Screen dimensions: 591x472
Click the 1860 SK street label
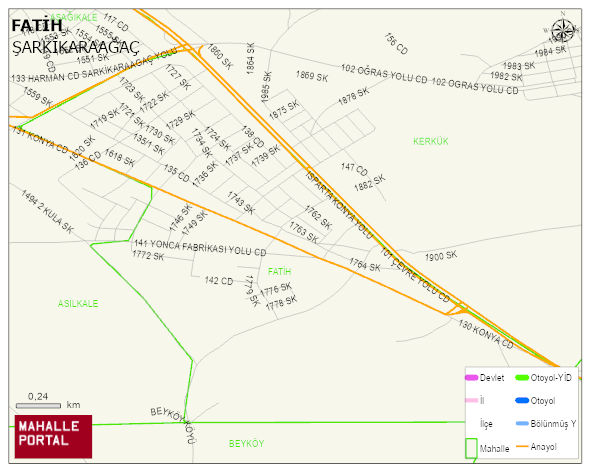coord(220,56)
